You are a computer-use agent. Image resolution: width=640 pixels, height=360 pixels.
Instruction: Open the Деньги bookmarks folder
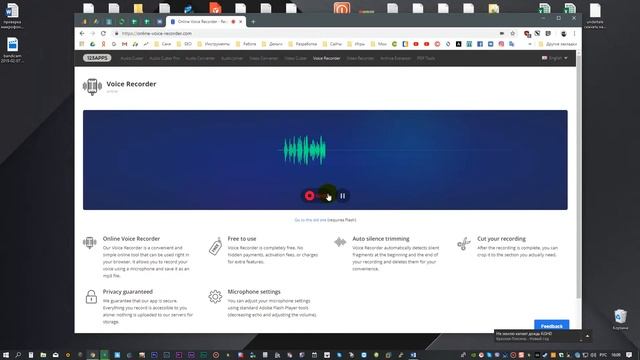pos(272,44)
